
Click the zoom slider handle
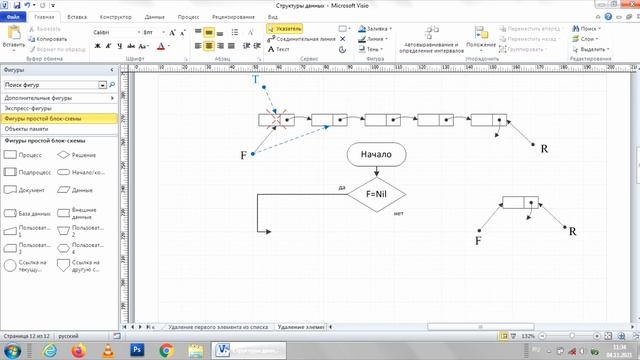coord(571,336)
